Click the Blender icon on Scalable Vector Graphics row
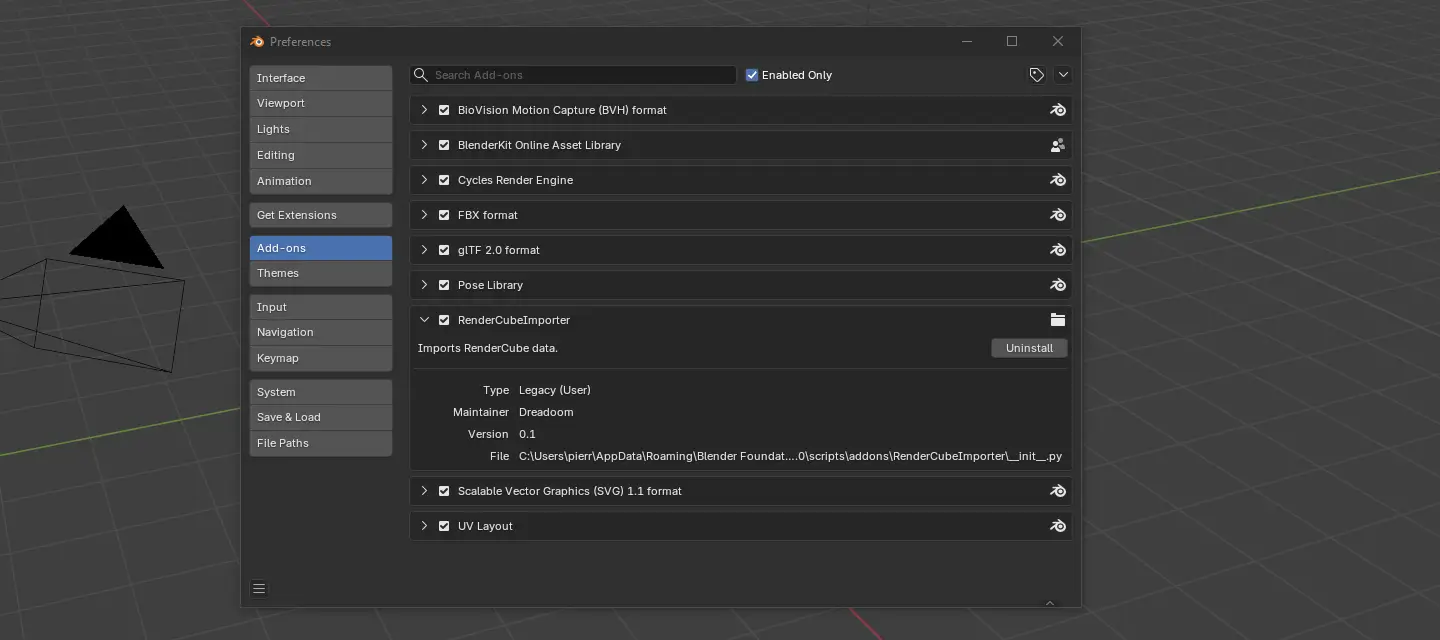The image size is (1440, 640). (x=1058, y=491)
